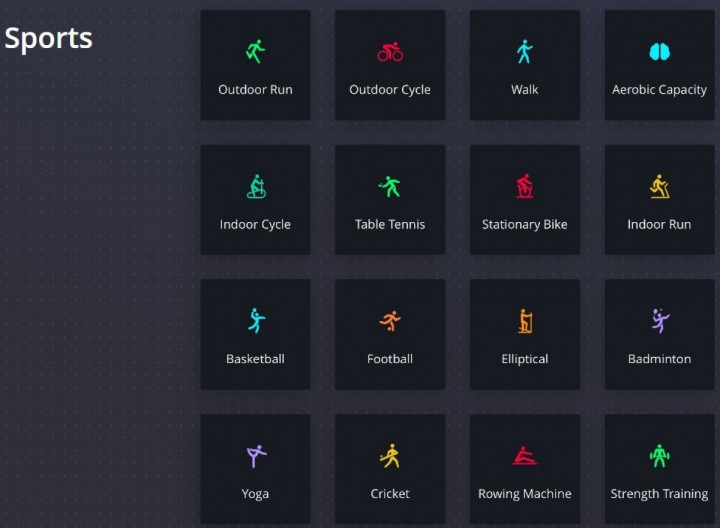Viewport: 720px width, 528px height.
Task: Click the Sports section heading
Action: click(48, 38)
